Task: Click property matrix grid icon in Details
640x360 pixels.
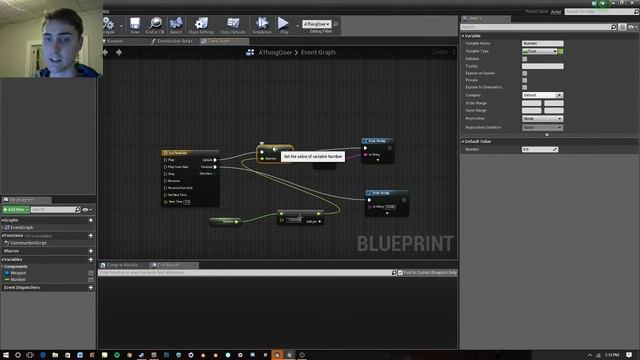Action: click(x=622, y=27)
